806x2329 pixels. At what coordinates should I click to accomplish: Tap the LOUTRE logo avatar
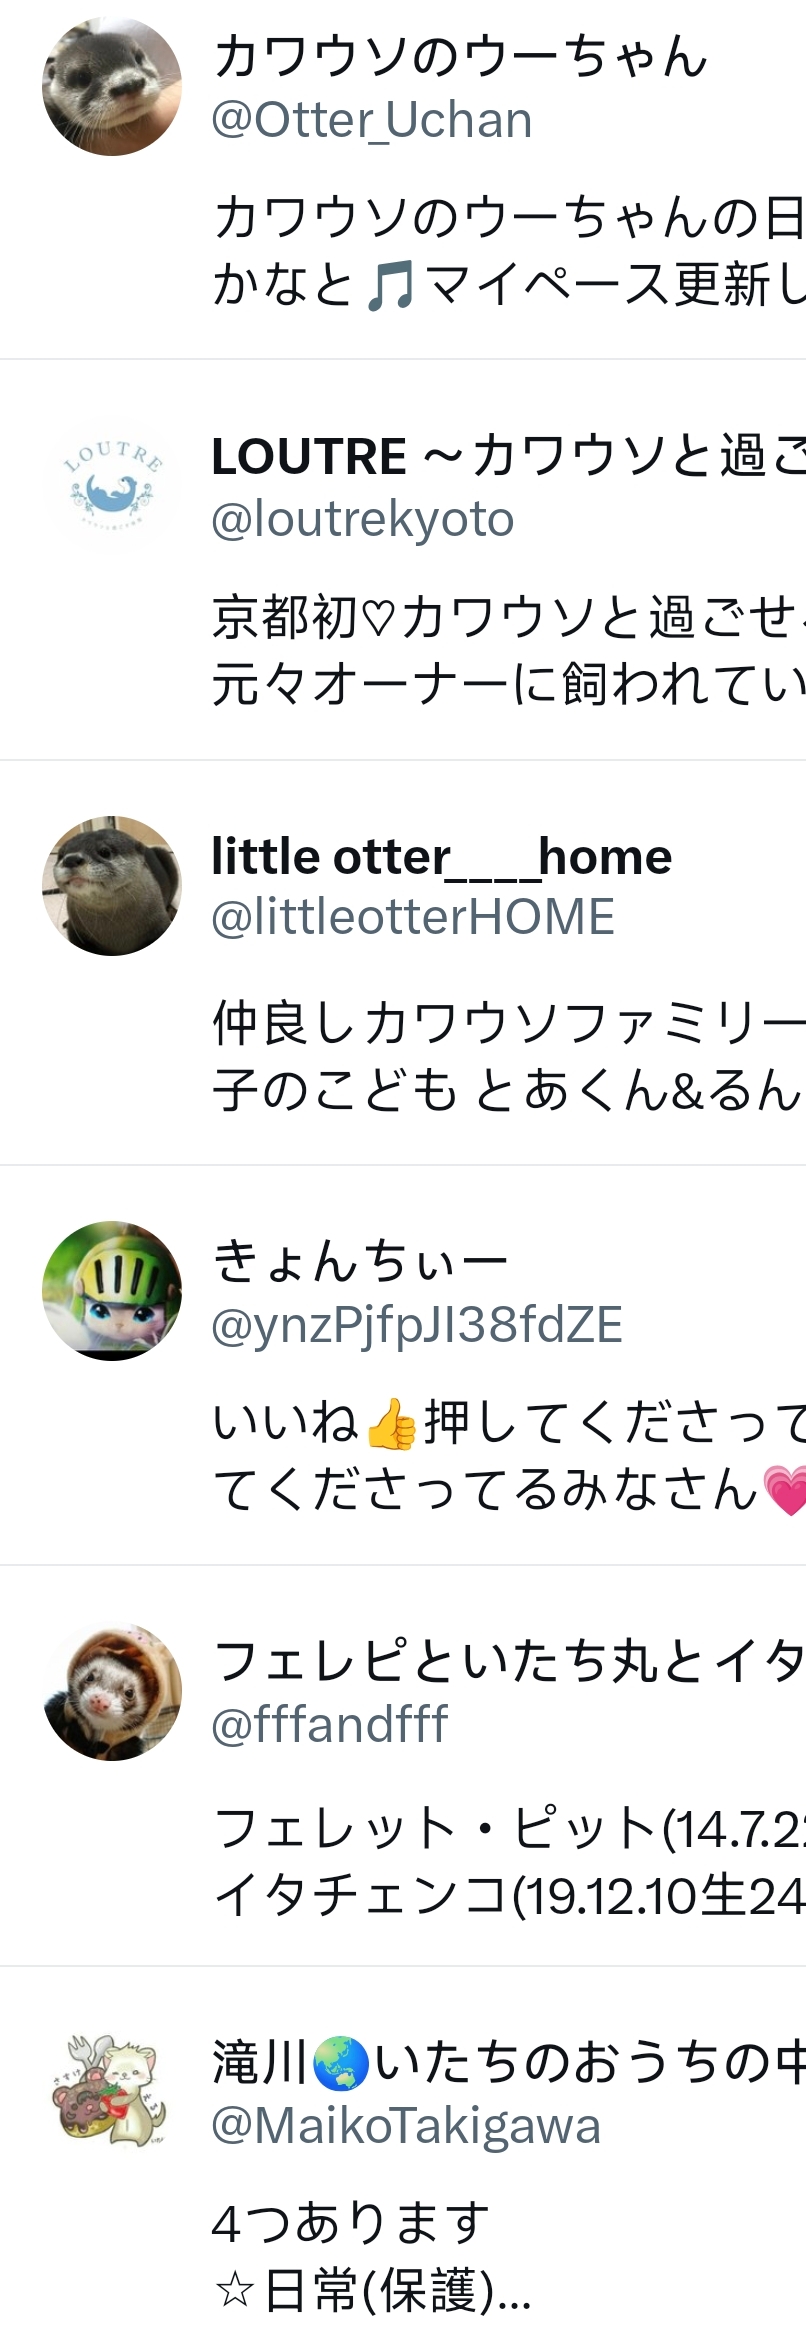[112, 487]
